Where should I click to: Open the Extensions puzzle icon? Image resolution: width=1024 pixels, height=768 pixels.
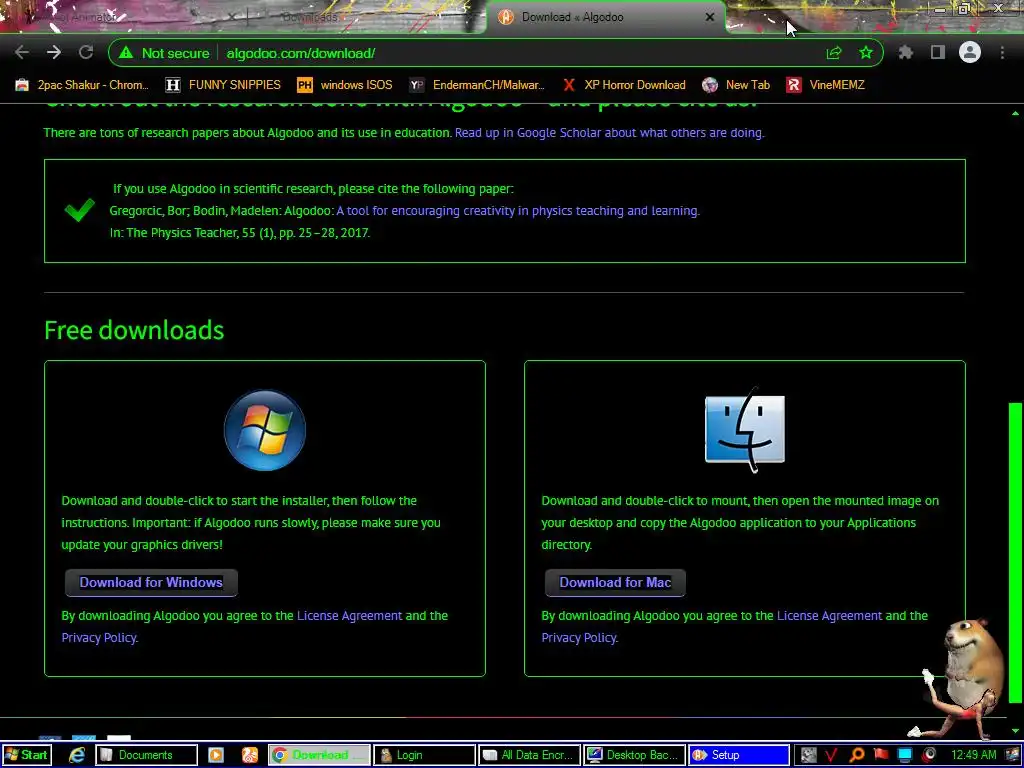(906, 52)
